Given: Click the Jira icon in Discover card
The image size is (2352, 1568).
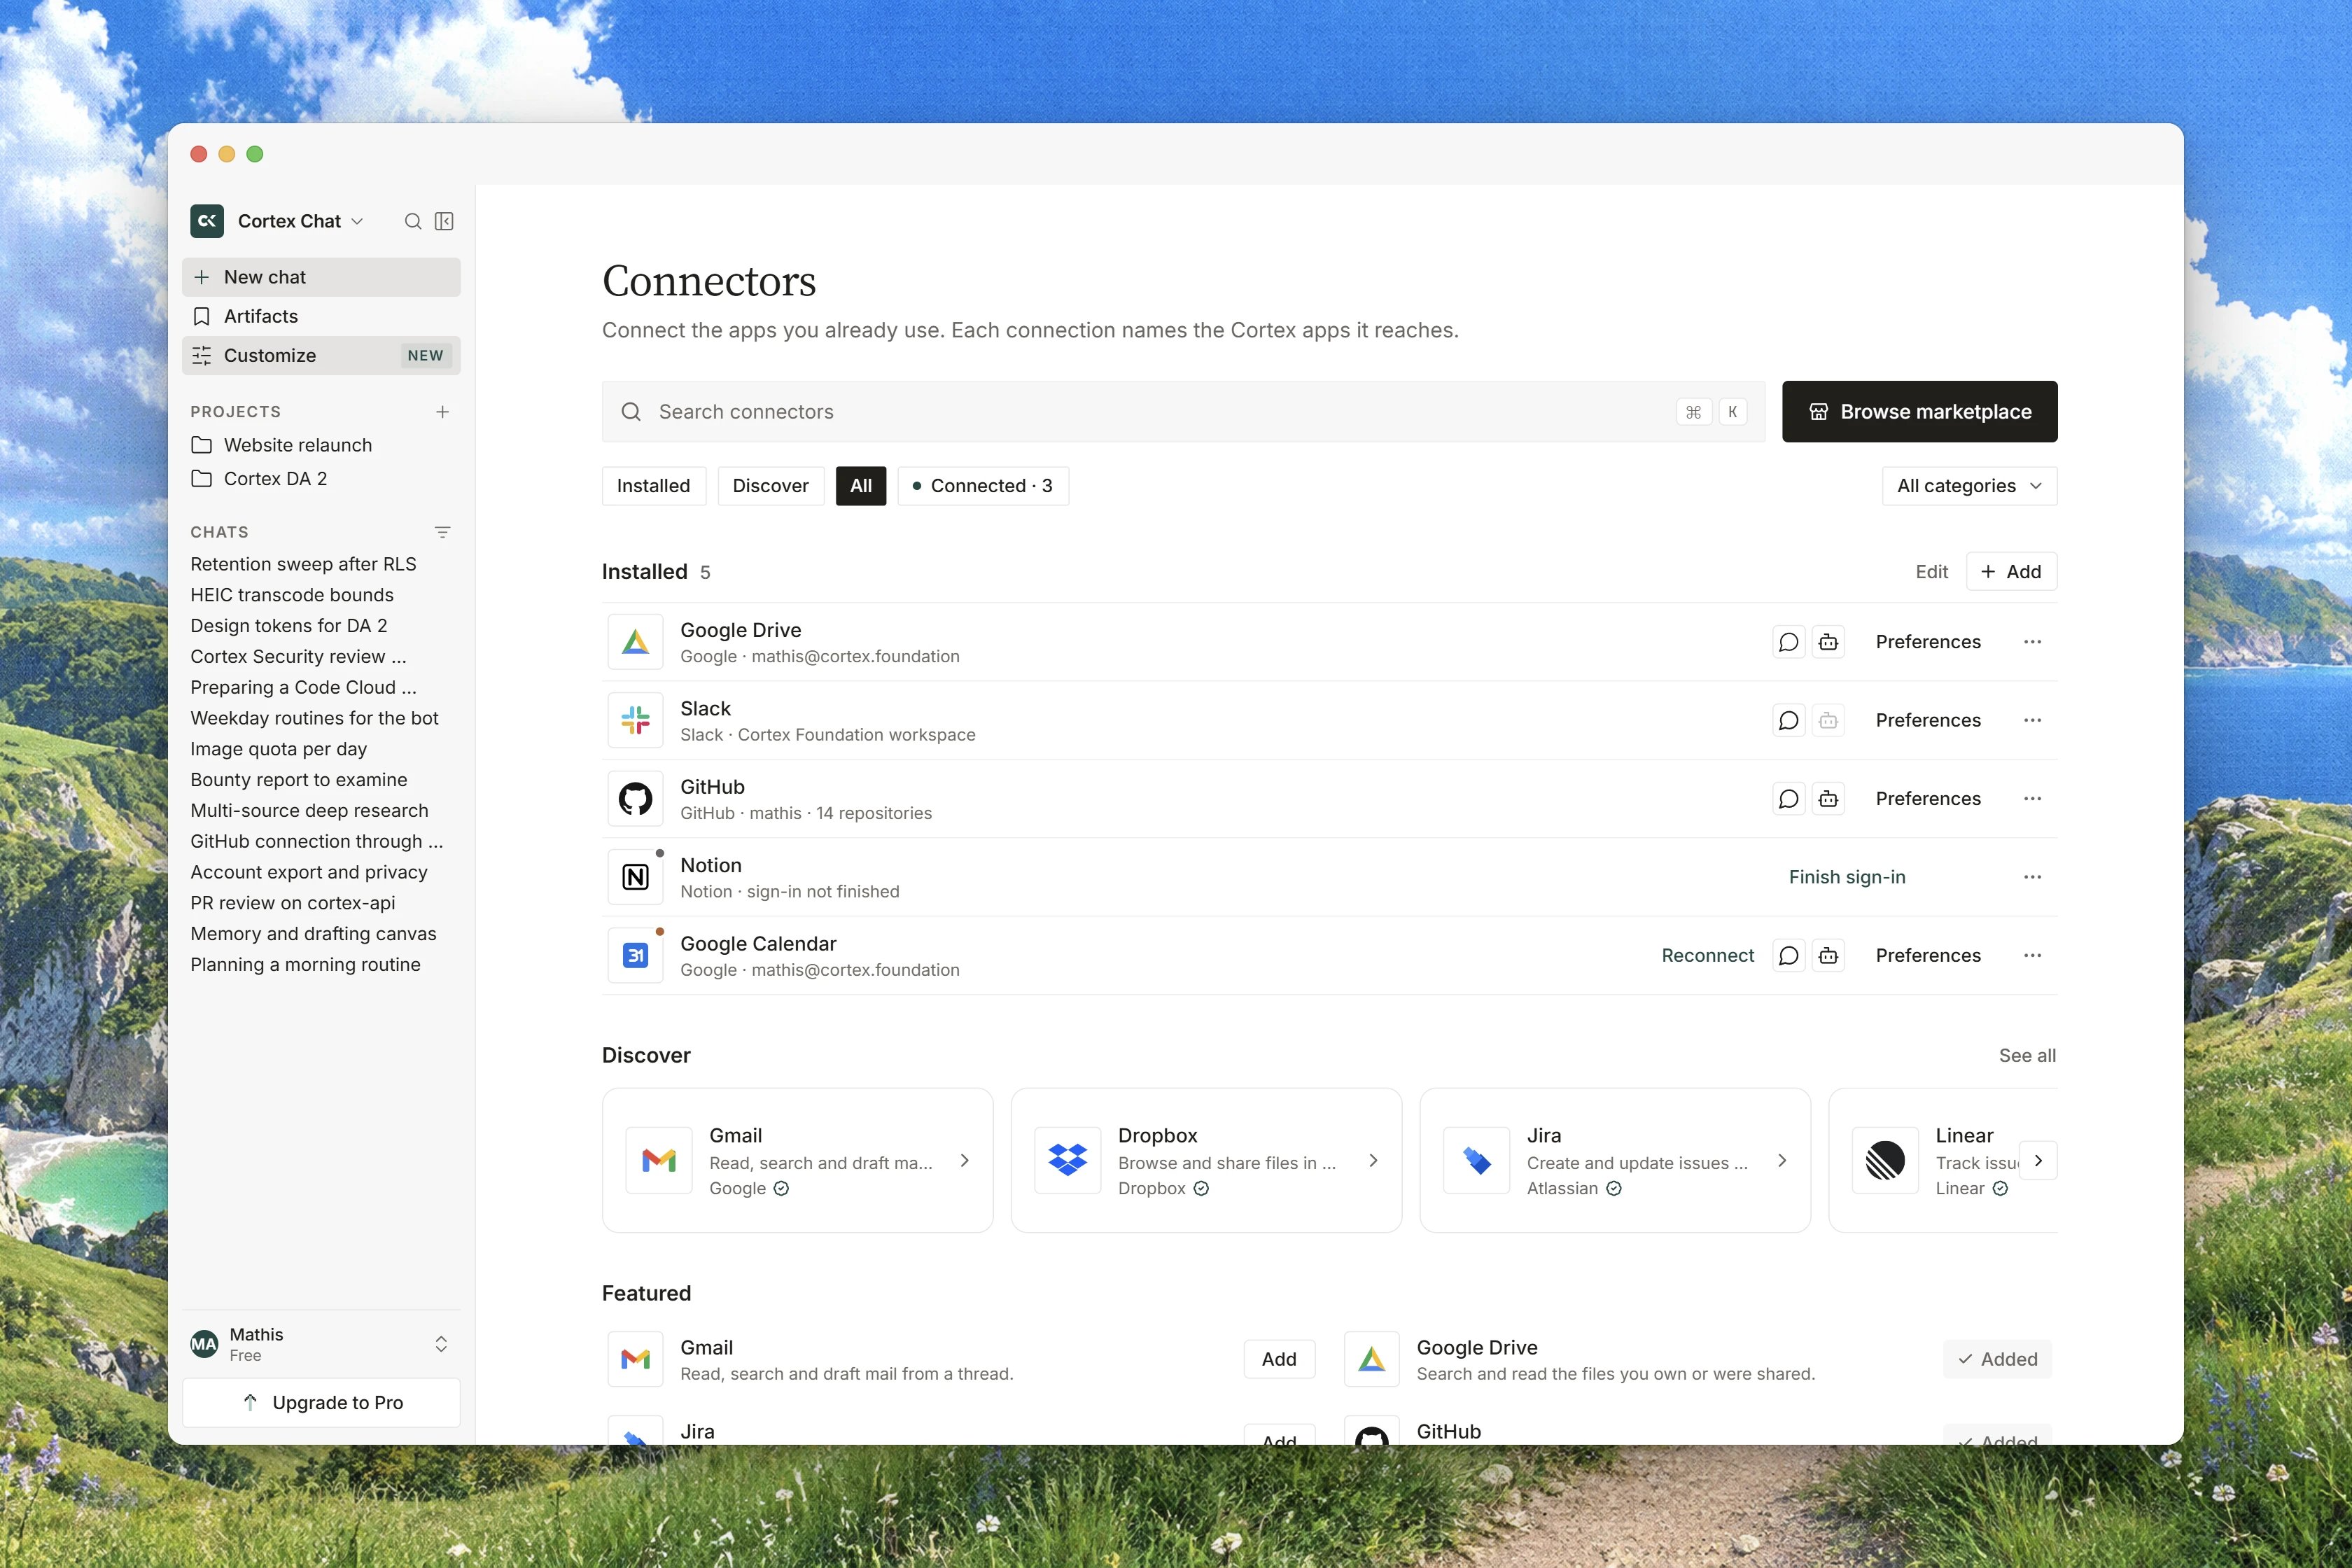Looking at the screenshot, I should pyautogui.click(x=1476, y=1160).
